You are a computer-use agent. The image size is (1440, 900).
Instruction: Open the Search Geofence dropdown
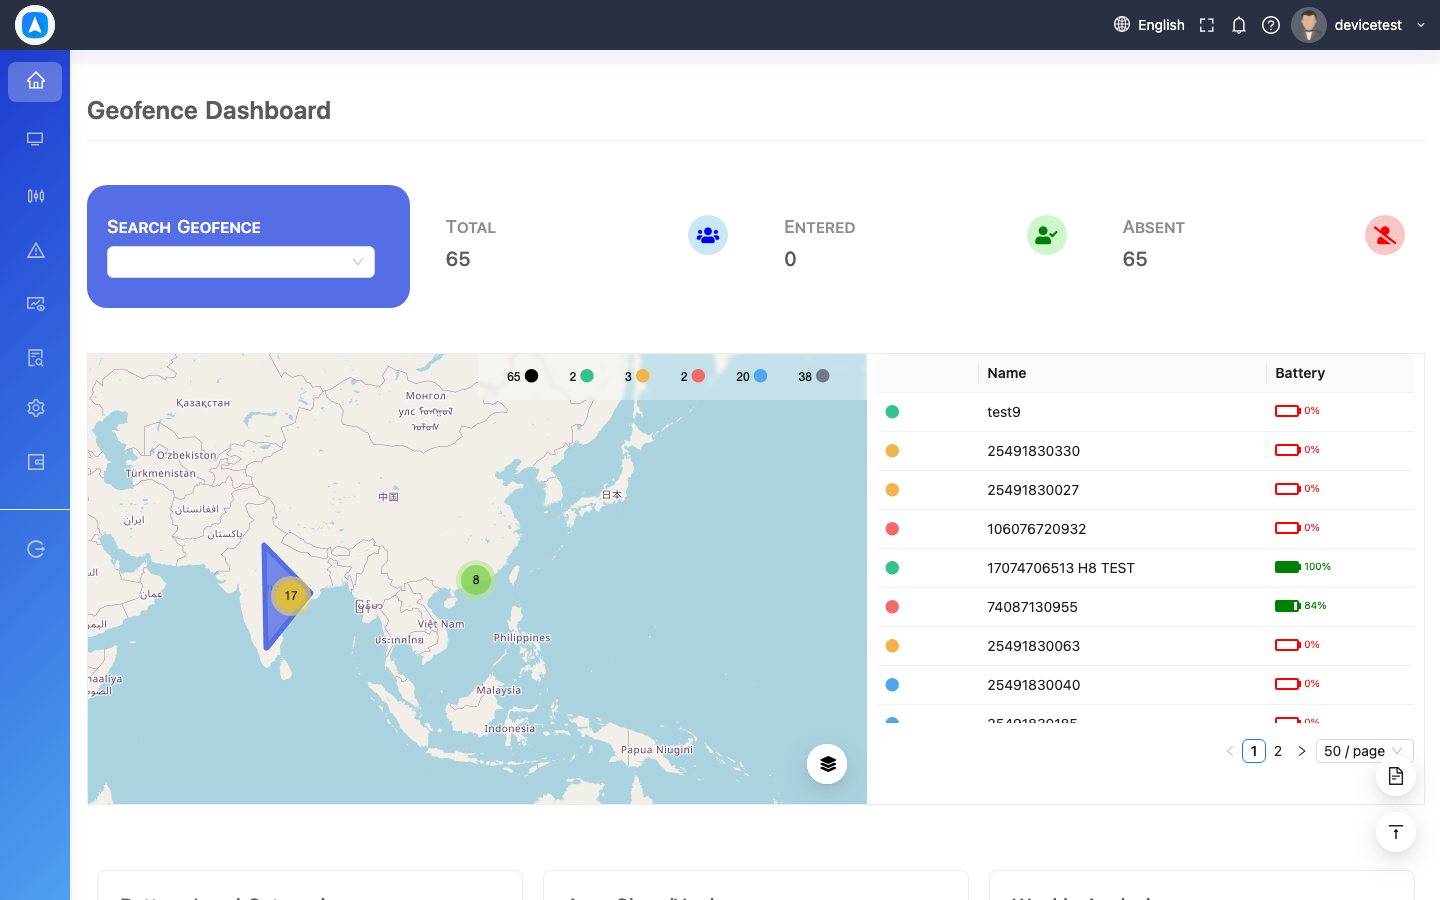[x=241, y=262]
